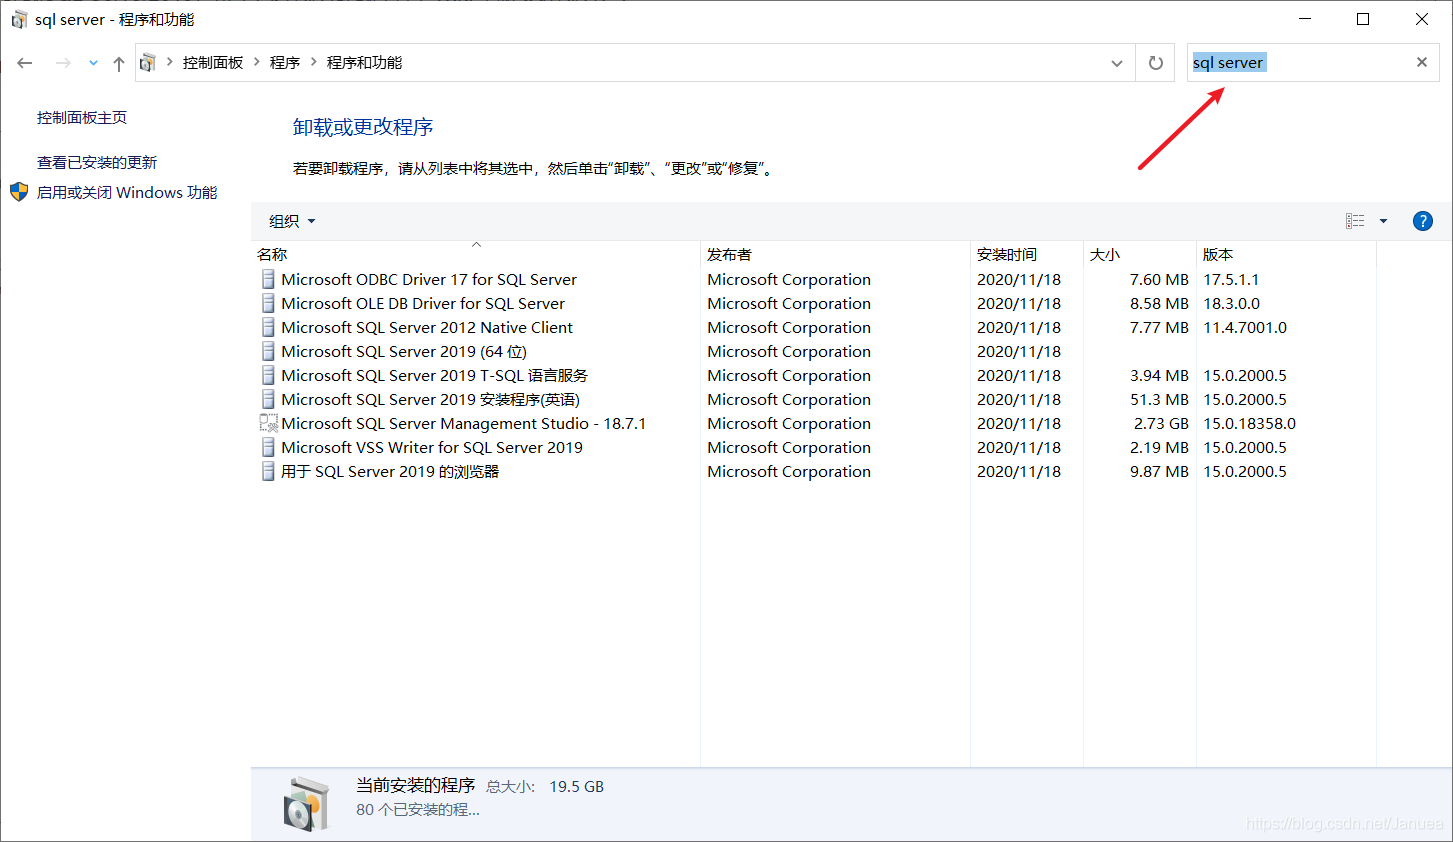
Task: Click window title bar program icon
Action: [x=19, y=20]
